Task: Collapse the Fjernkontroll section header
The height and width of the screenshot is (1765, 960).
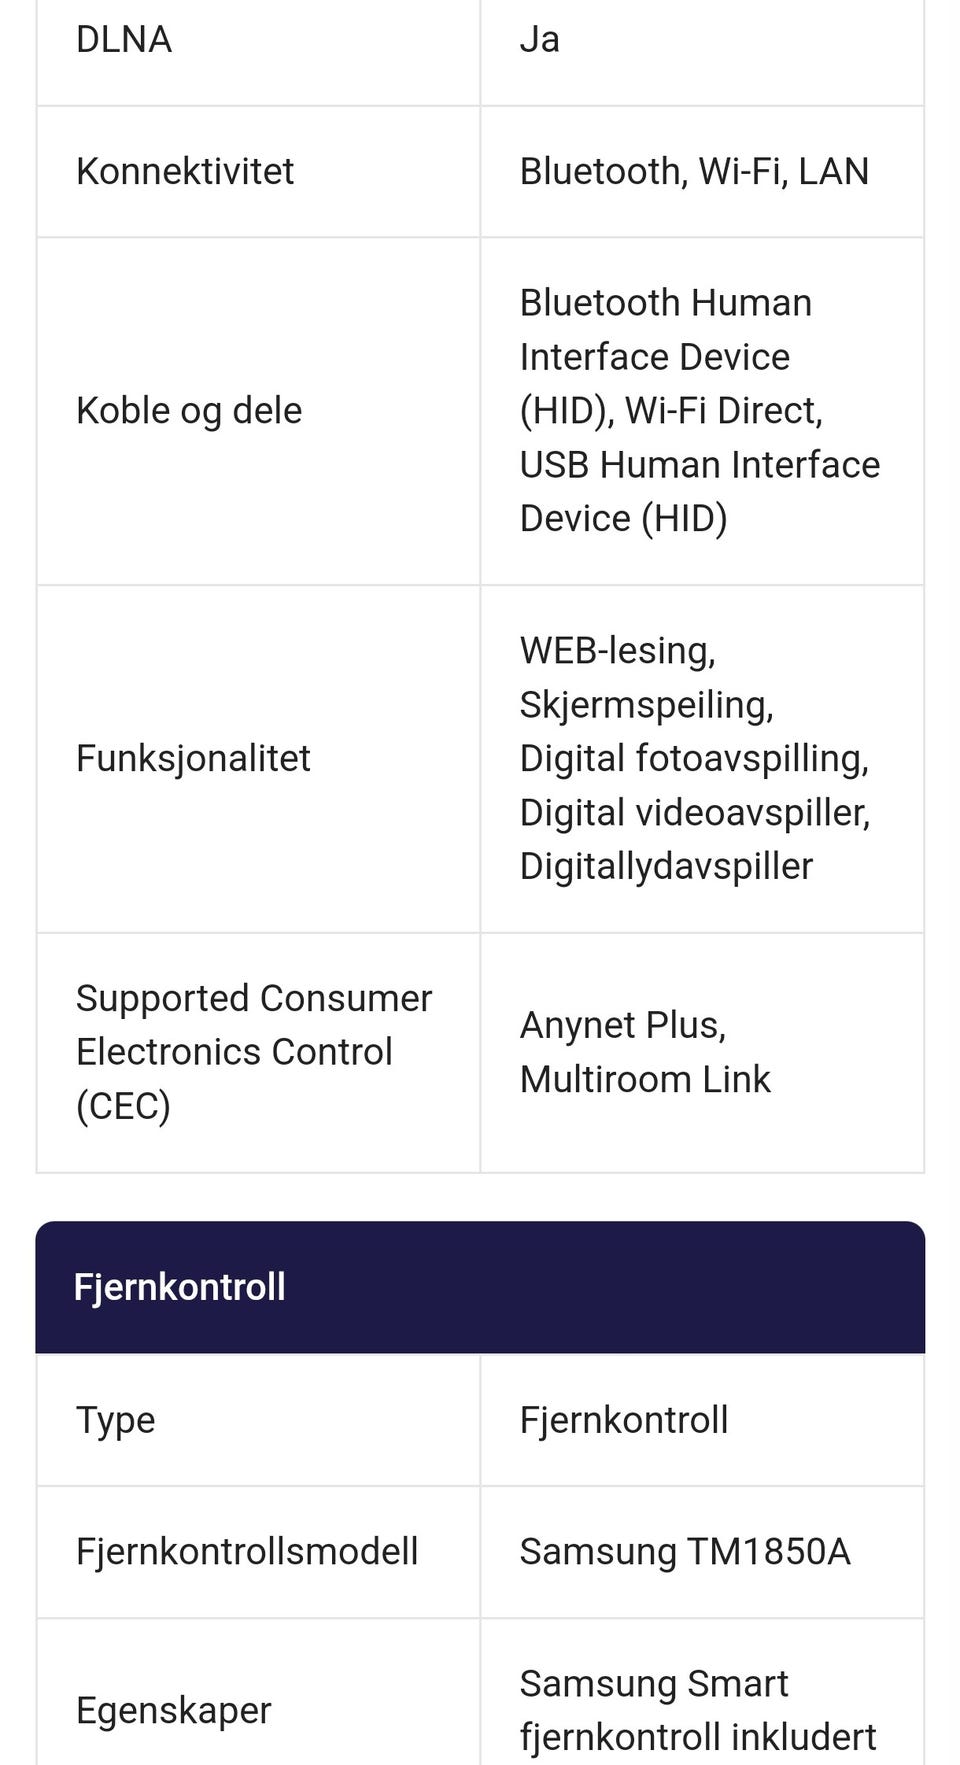Action: (x=480, y=1287)
